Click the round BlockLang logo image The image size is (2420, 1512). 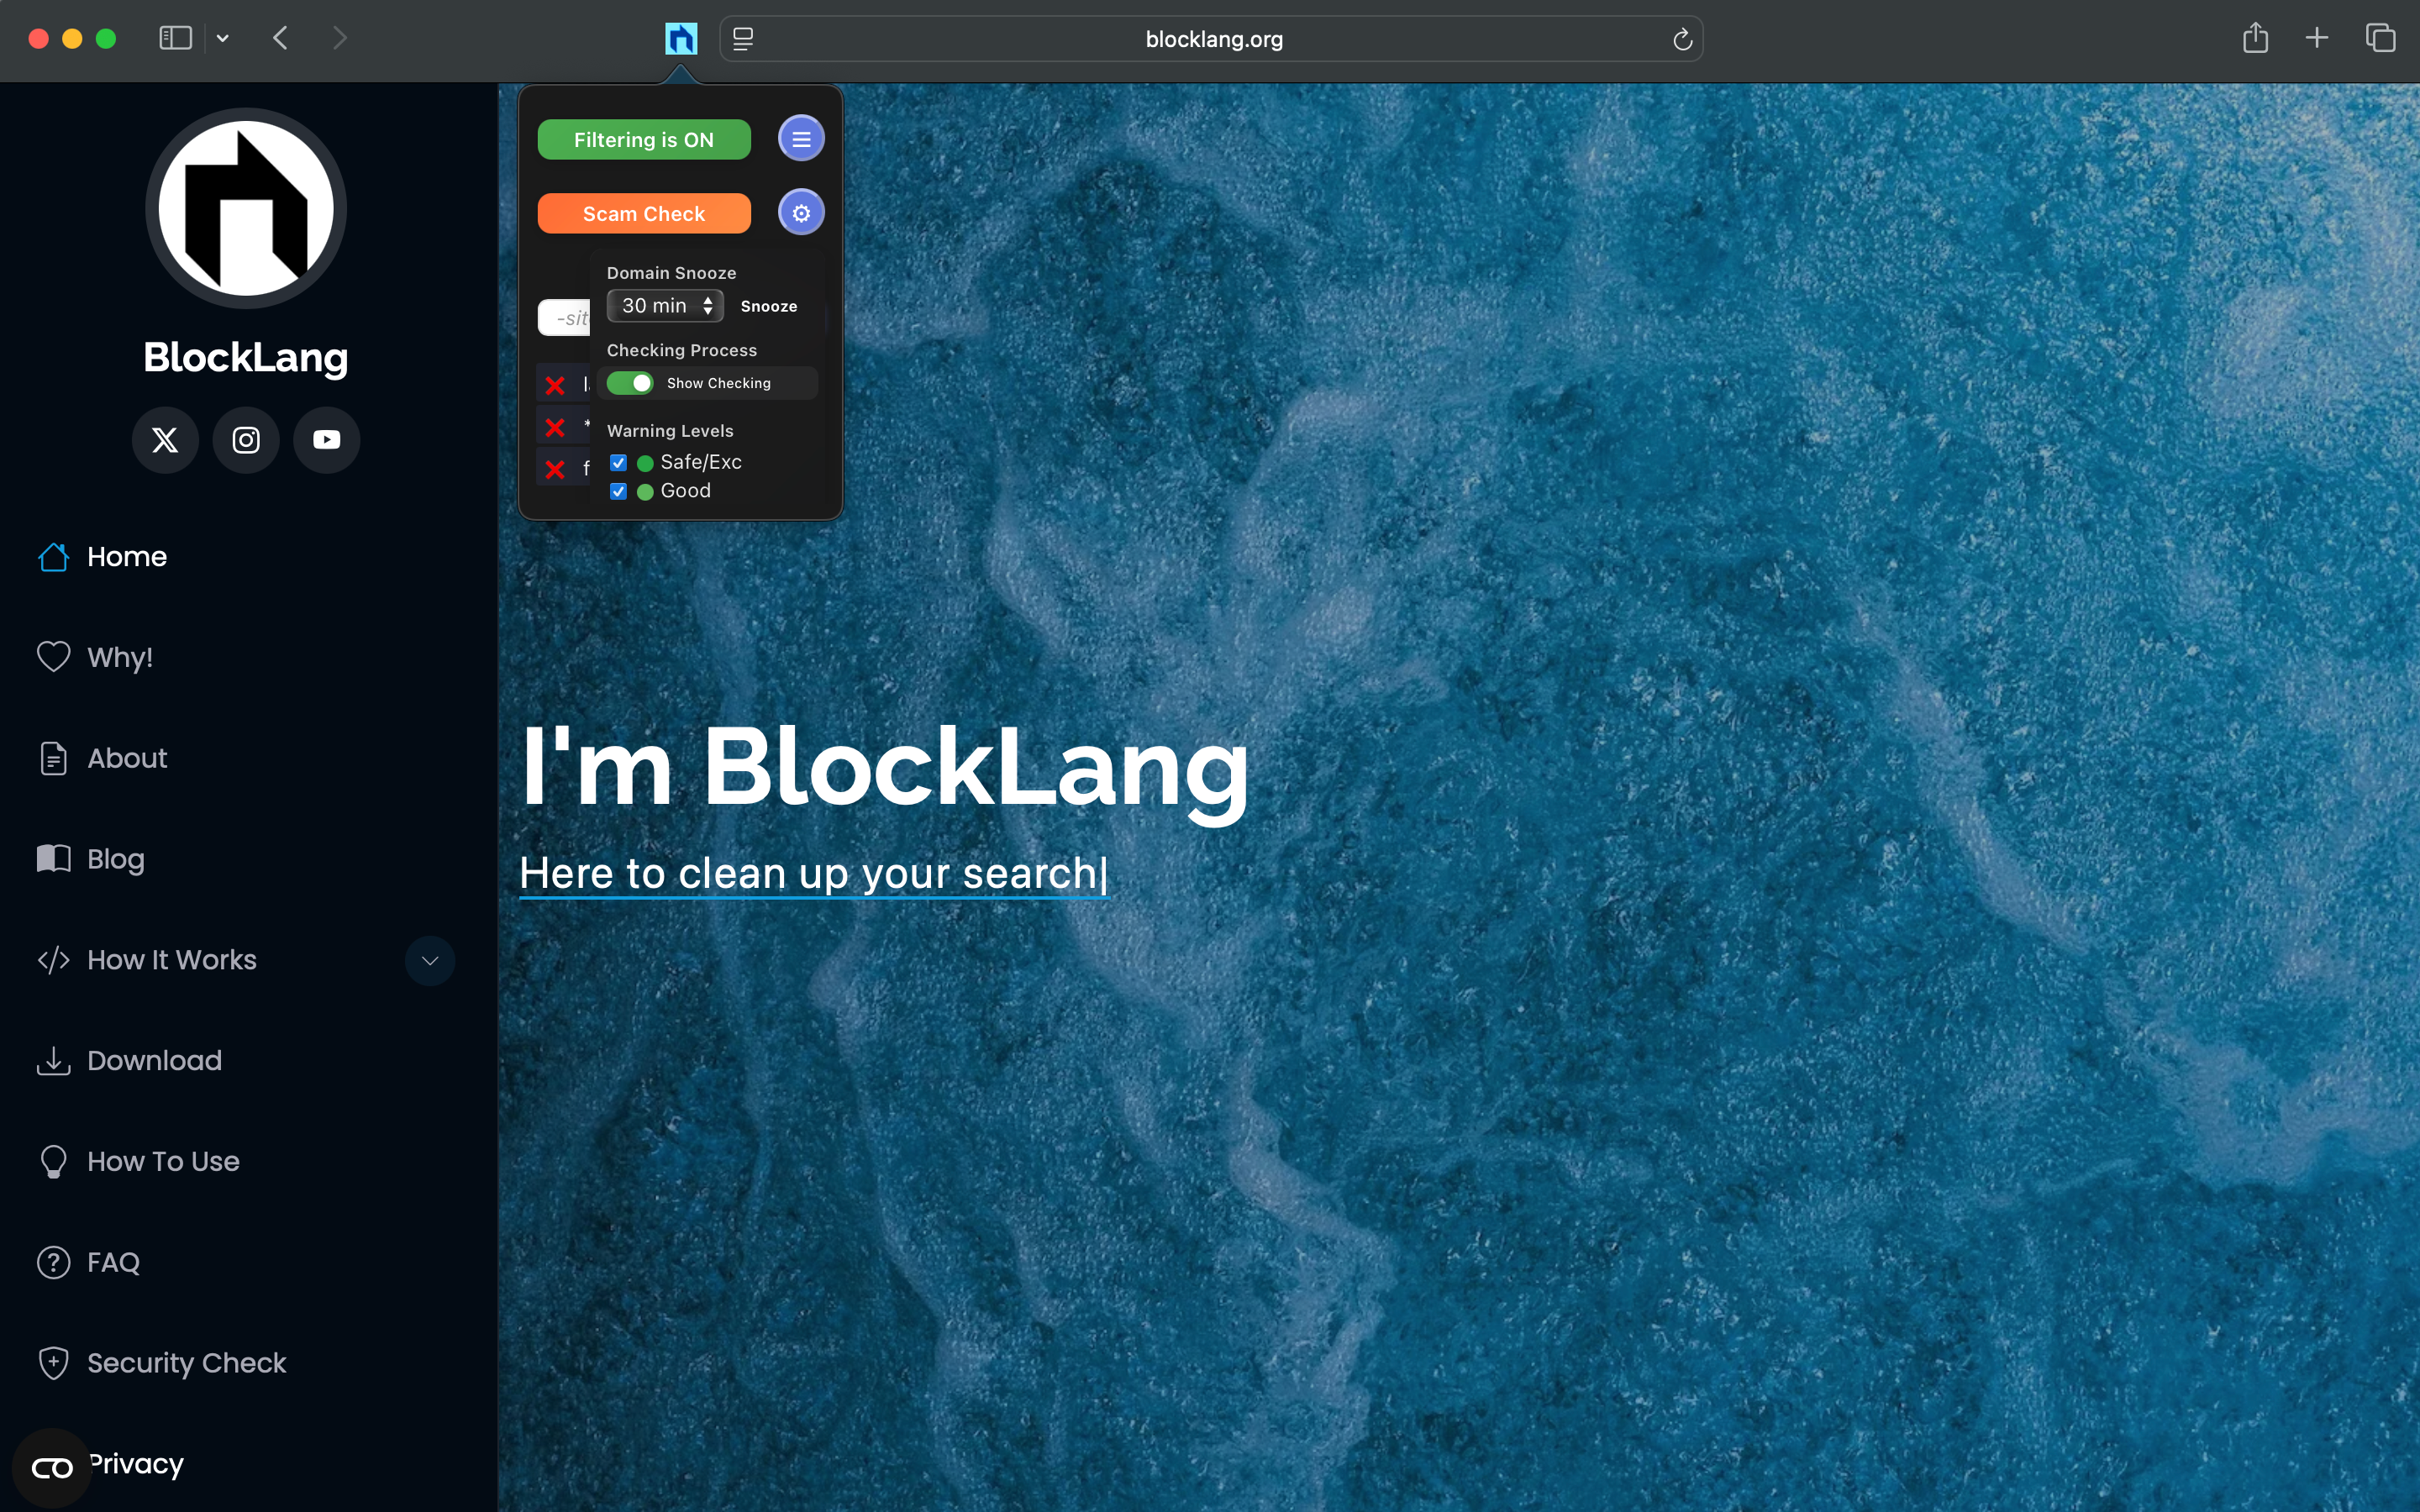point(246,208)
